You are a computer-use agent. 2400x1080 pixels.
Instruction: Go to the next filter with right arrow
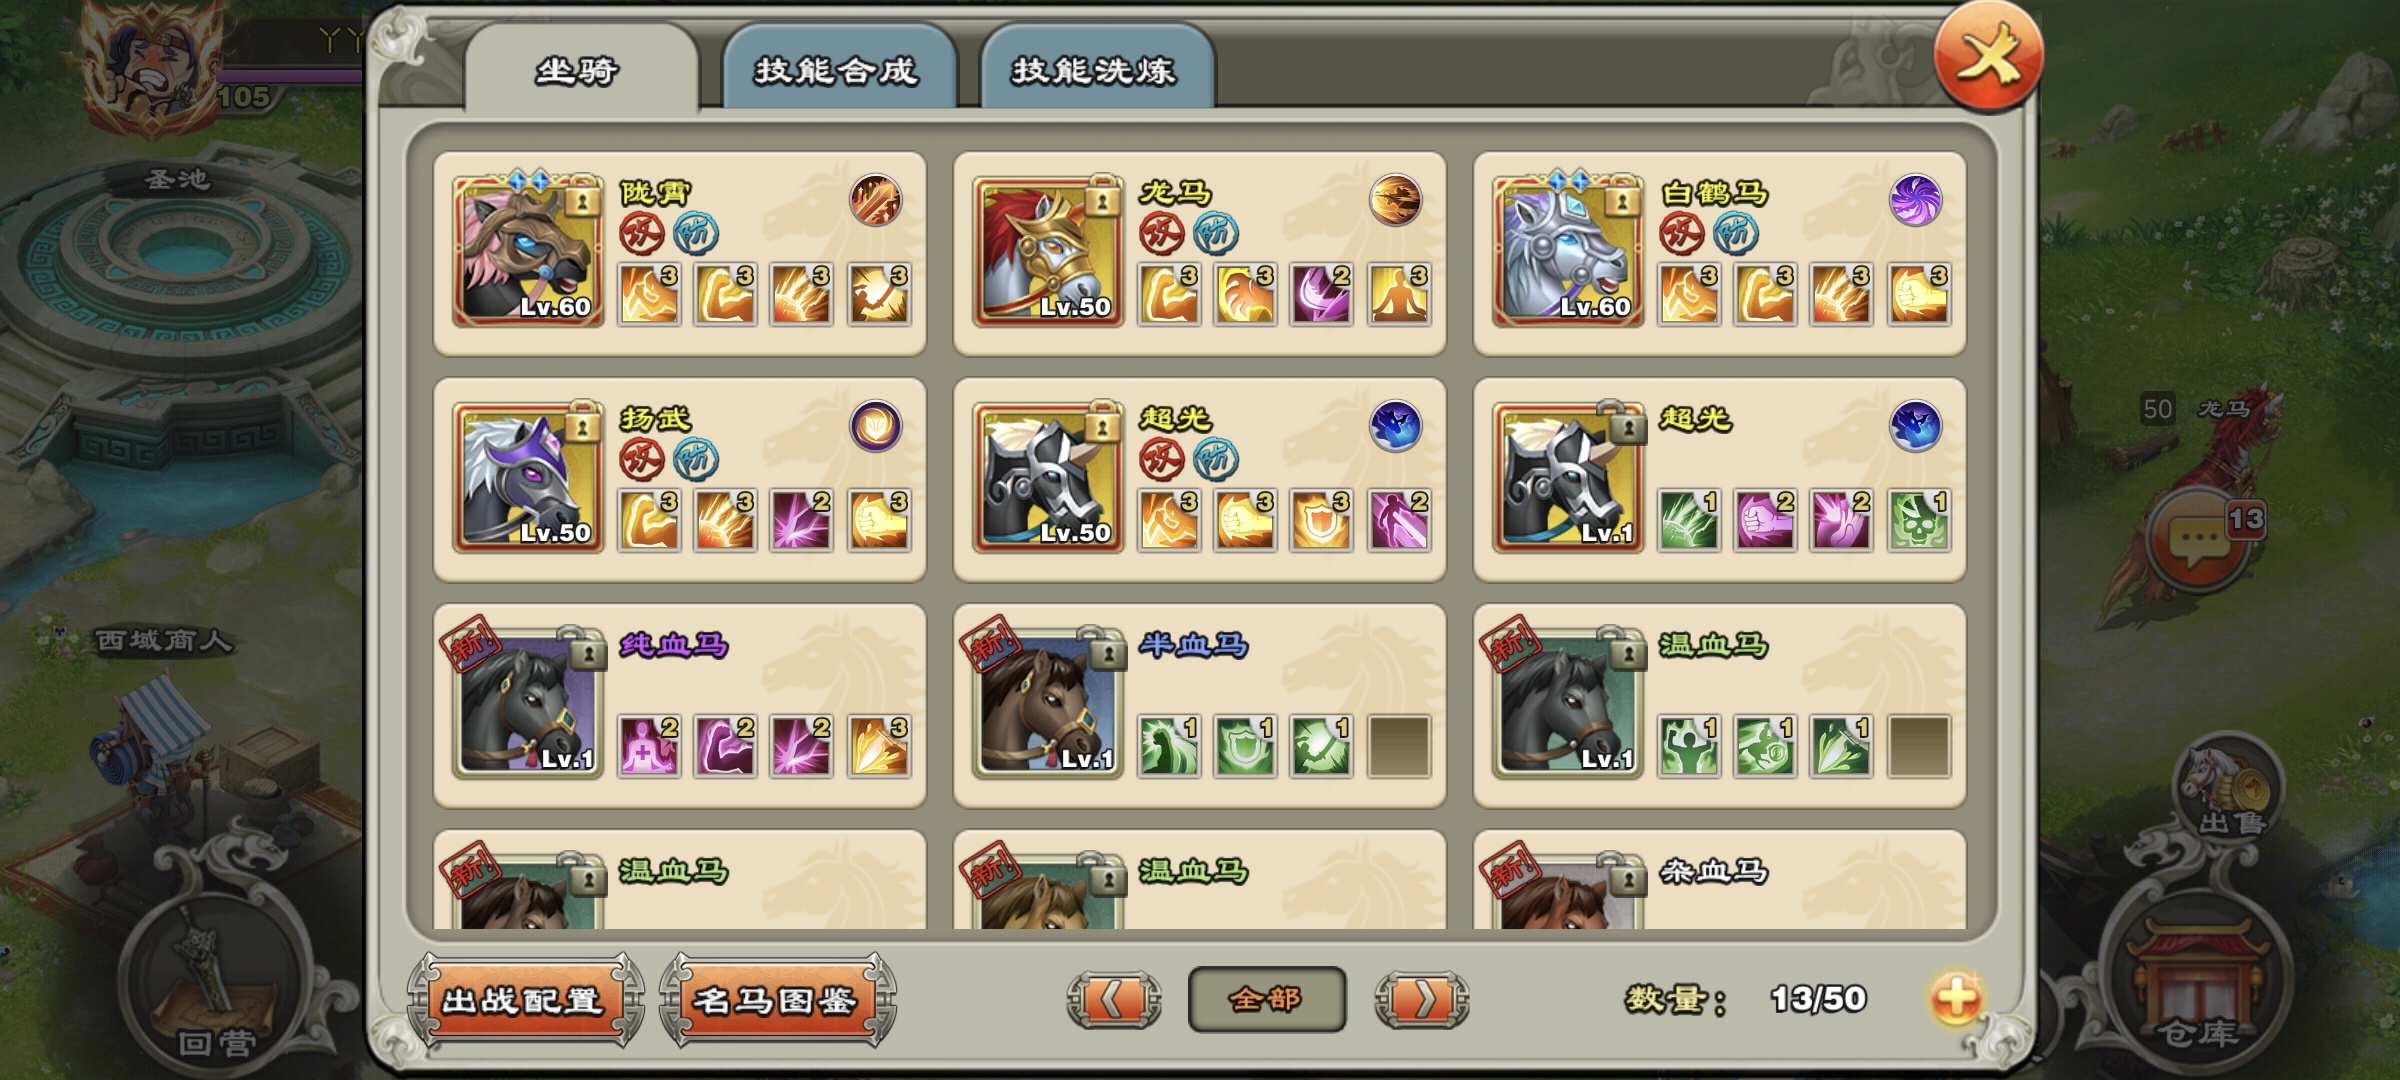click(1421, 998)
